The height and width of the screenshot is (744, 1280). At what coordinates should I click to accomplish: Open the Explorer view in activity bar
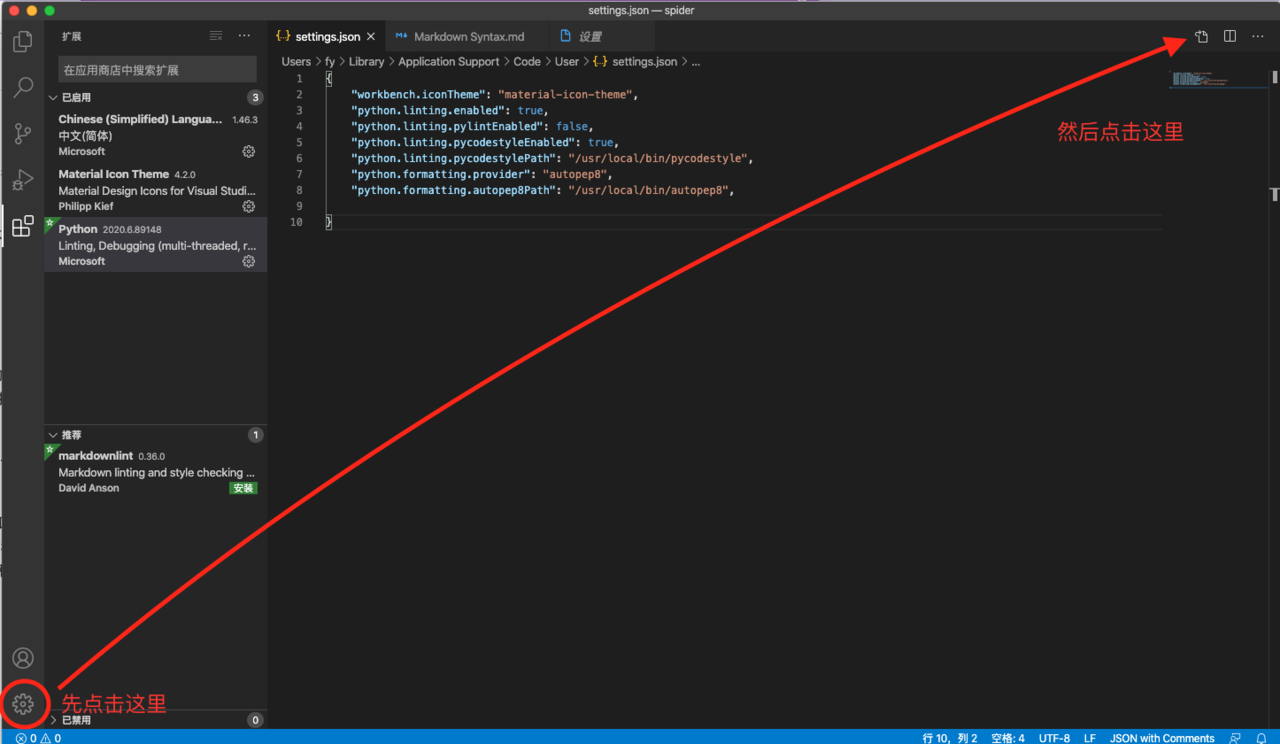22,42
